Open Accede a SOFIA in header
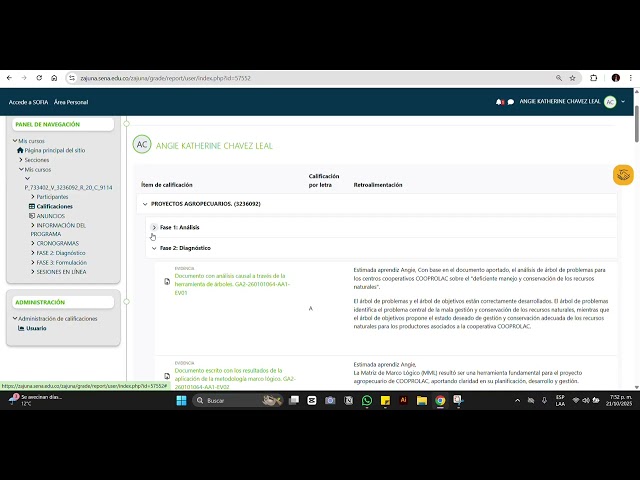640x480 pixels. coord(29,102)
